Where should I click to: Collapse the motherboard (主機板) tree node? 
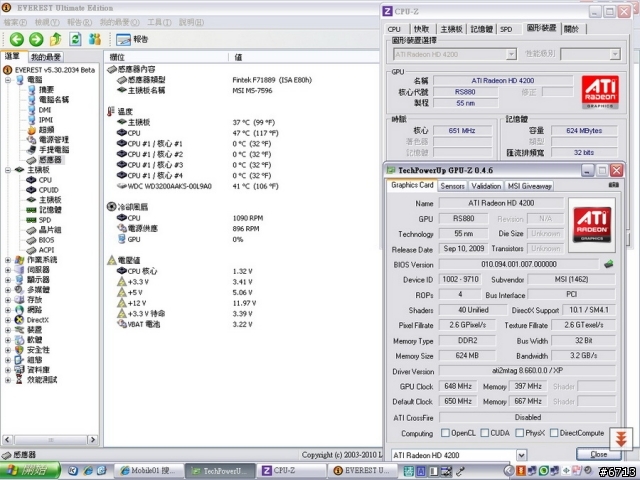8,170
